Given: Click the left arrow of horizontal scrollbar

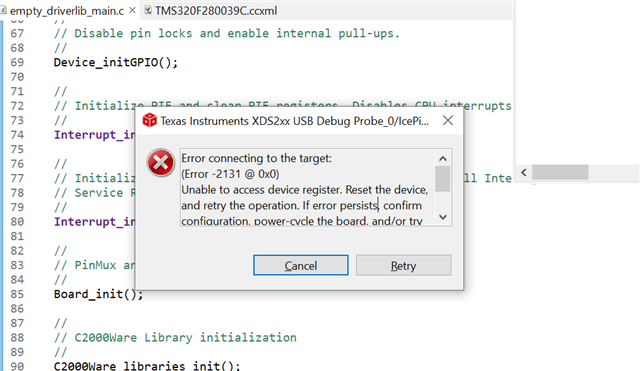Looking at the screenshot, I should click(524, 172).
